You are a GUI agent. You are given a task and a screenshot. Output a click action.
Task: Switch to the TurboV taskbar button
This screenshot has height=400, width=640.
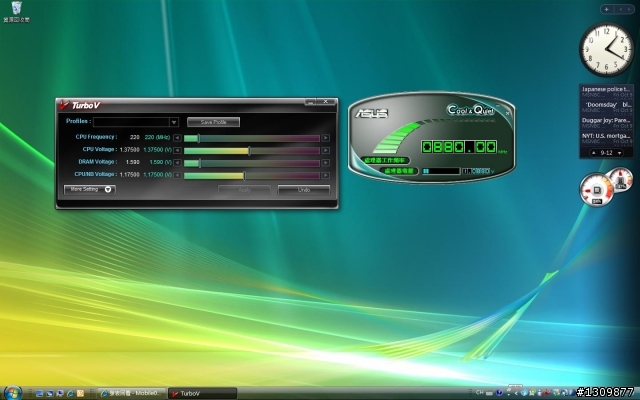[x=202, y=393]
